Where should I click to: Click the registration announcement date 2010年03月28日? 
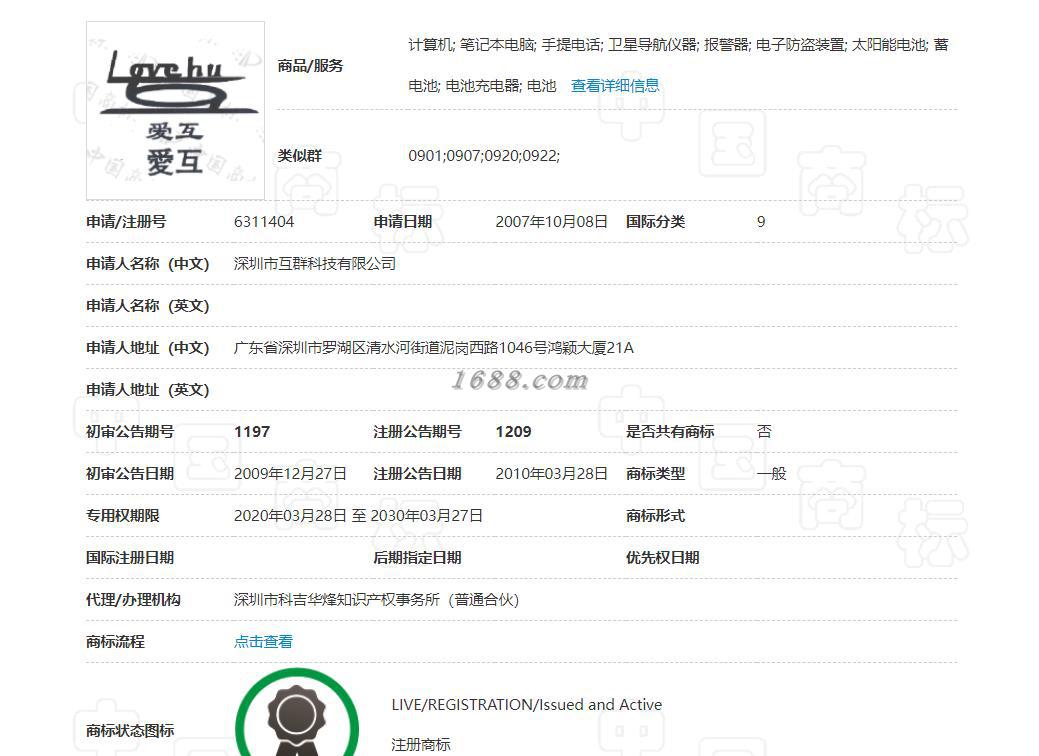[551, 474]
